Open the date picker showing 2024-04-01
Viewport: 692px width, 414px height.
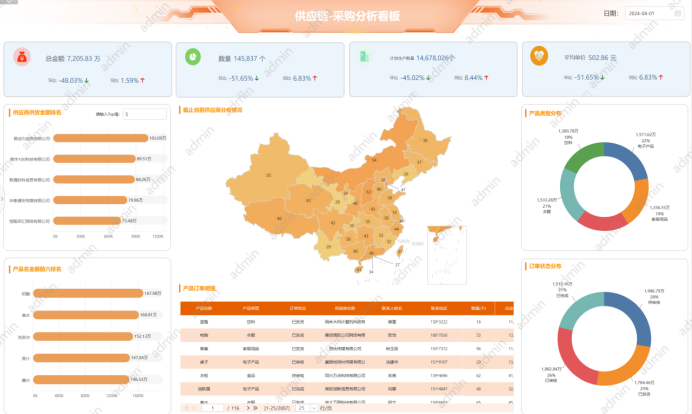click(653, 14)
